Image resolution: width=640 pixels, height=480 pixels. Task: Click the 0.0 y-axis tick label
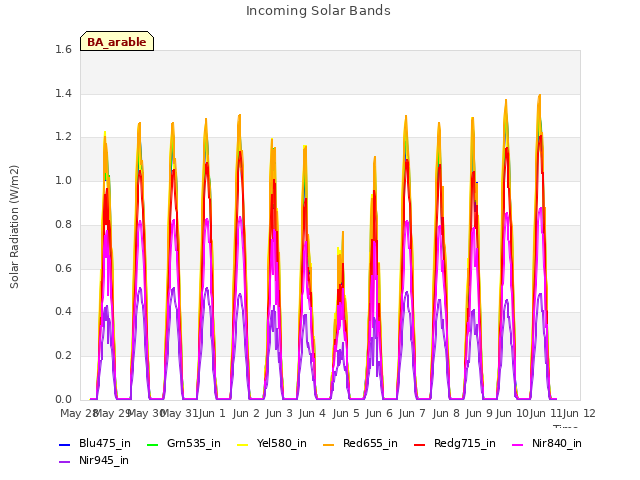pyautogui.click(x=63, y=399)
